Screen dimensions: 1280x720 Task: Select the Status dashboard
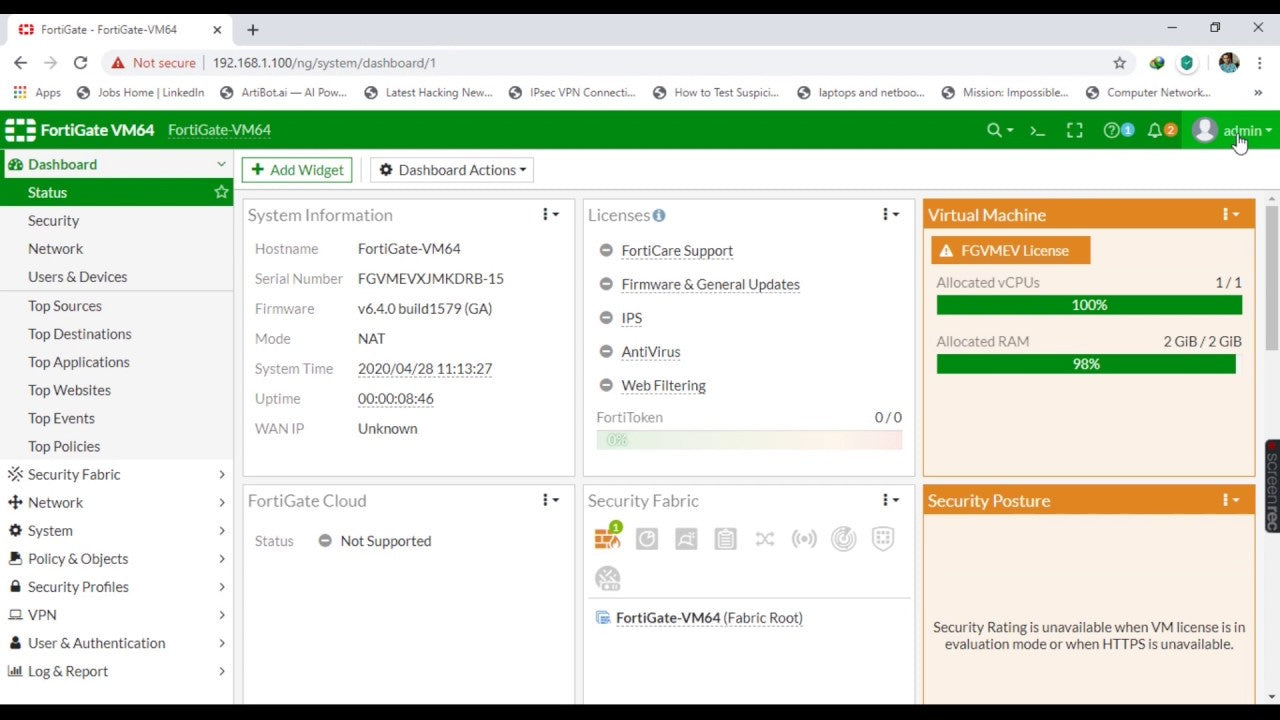coord(116,192)
